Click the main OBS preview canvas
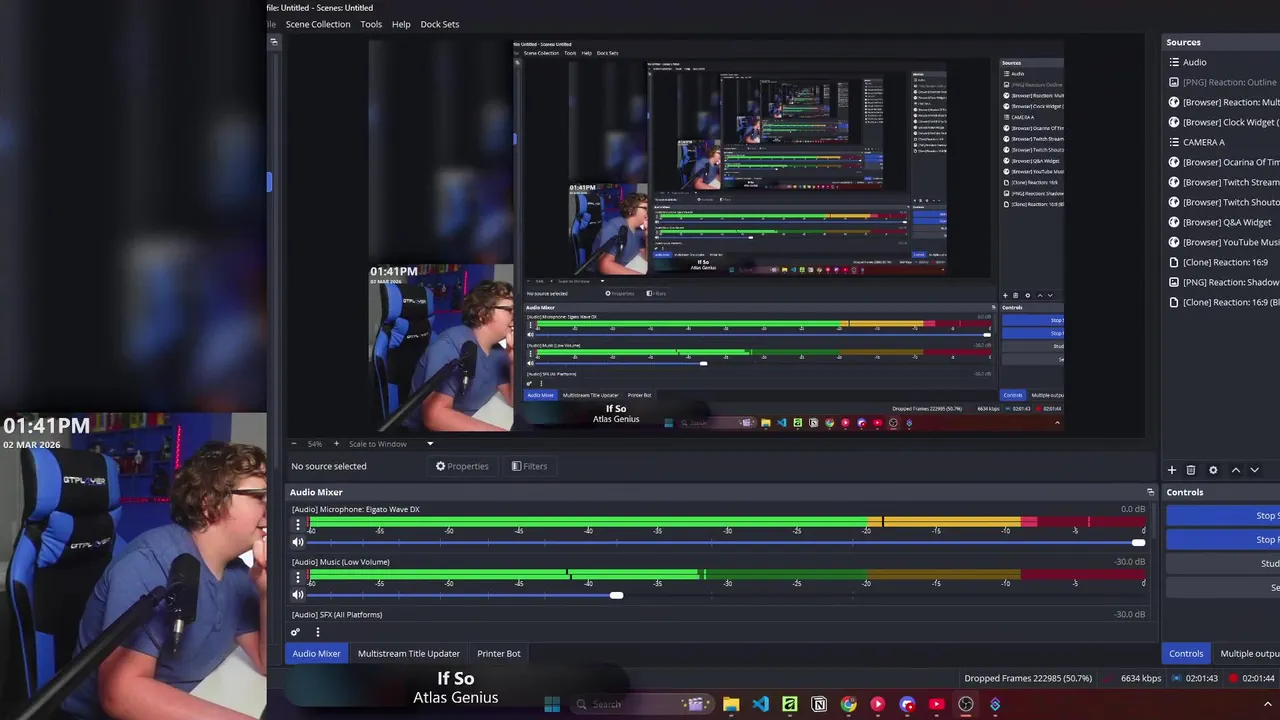Screen dimensions: 1280x720 716,237
